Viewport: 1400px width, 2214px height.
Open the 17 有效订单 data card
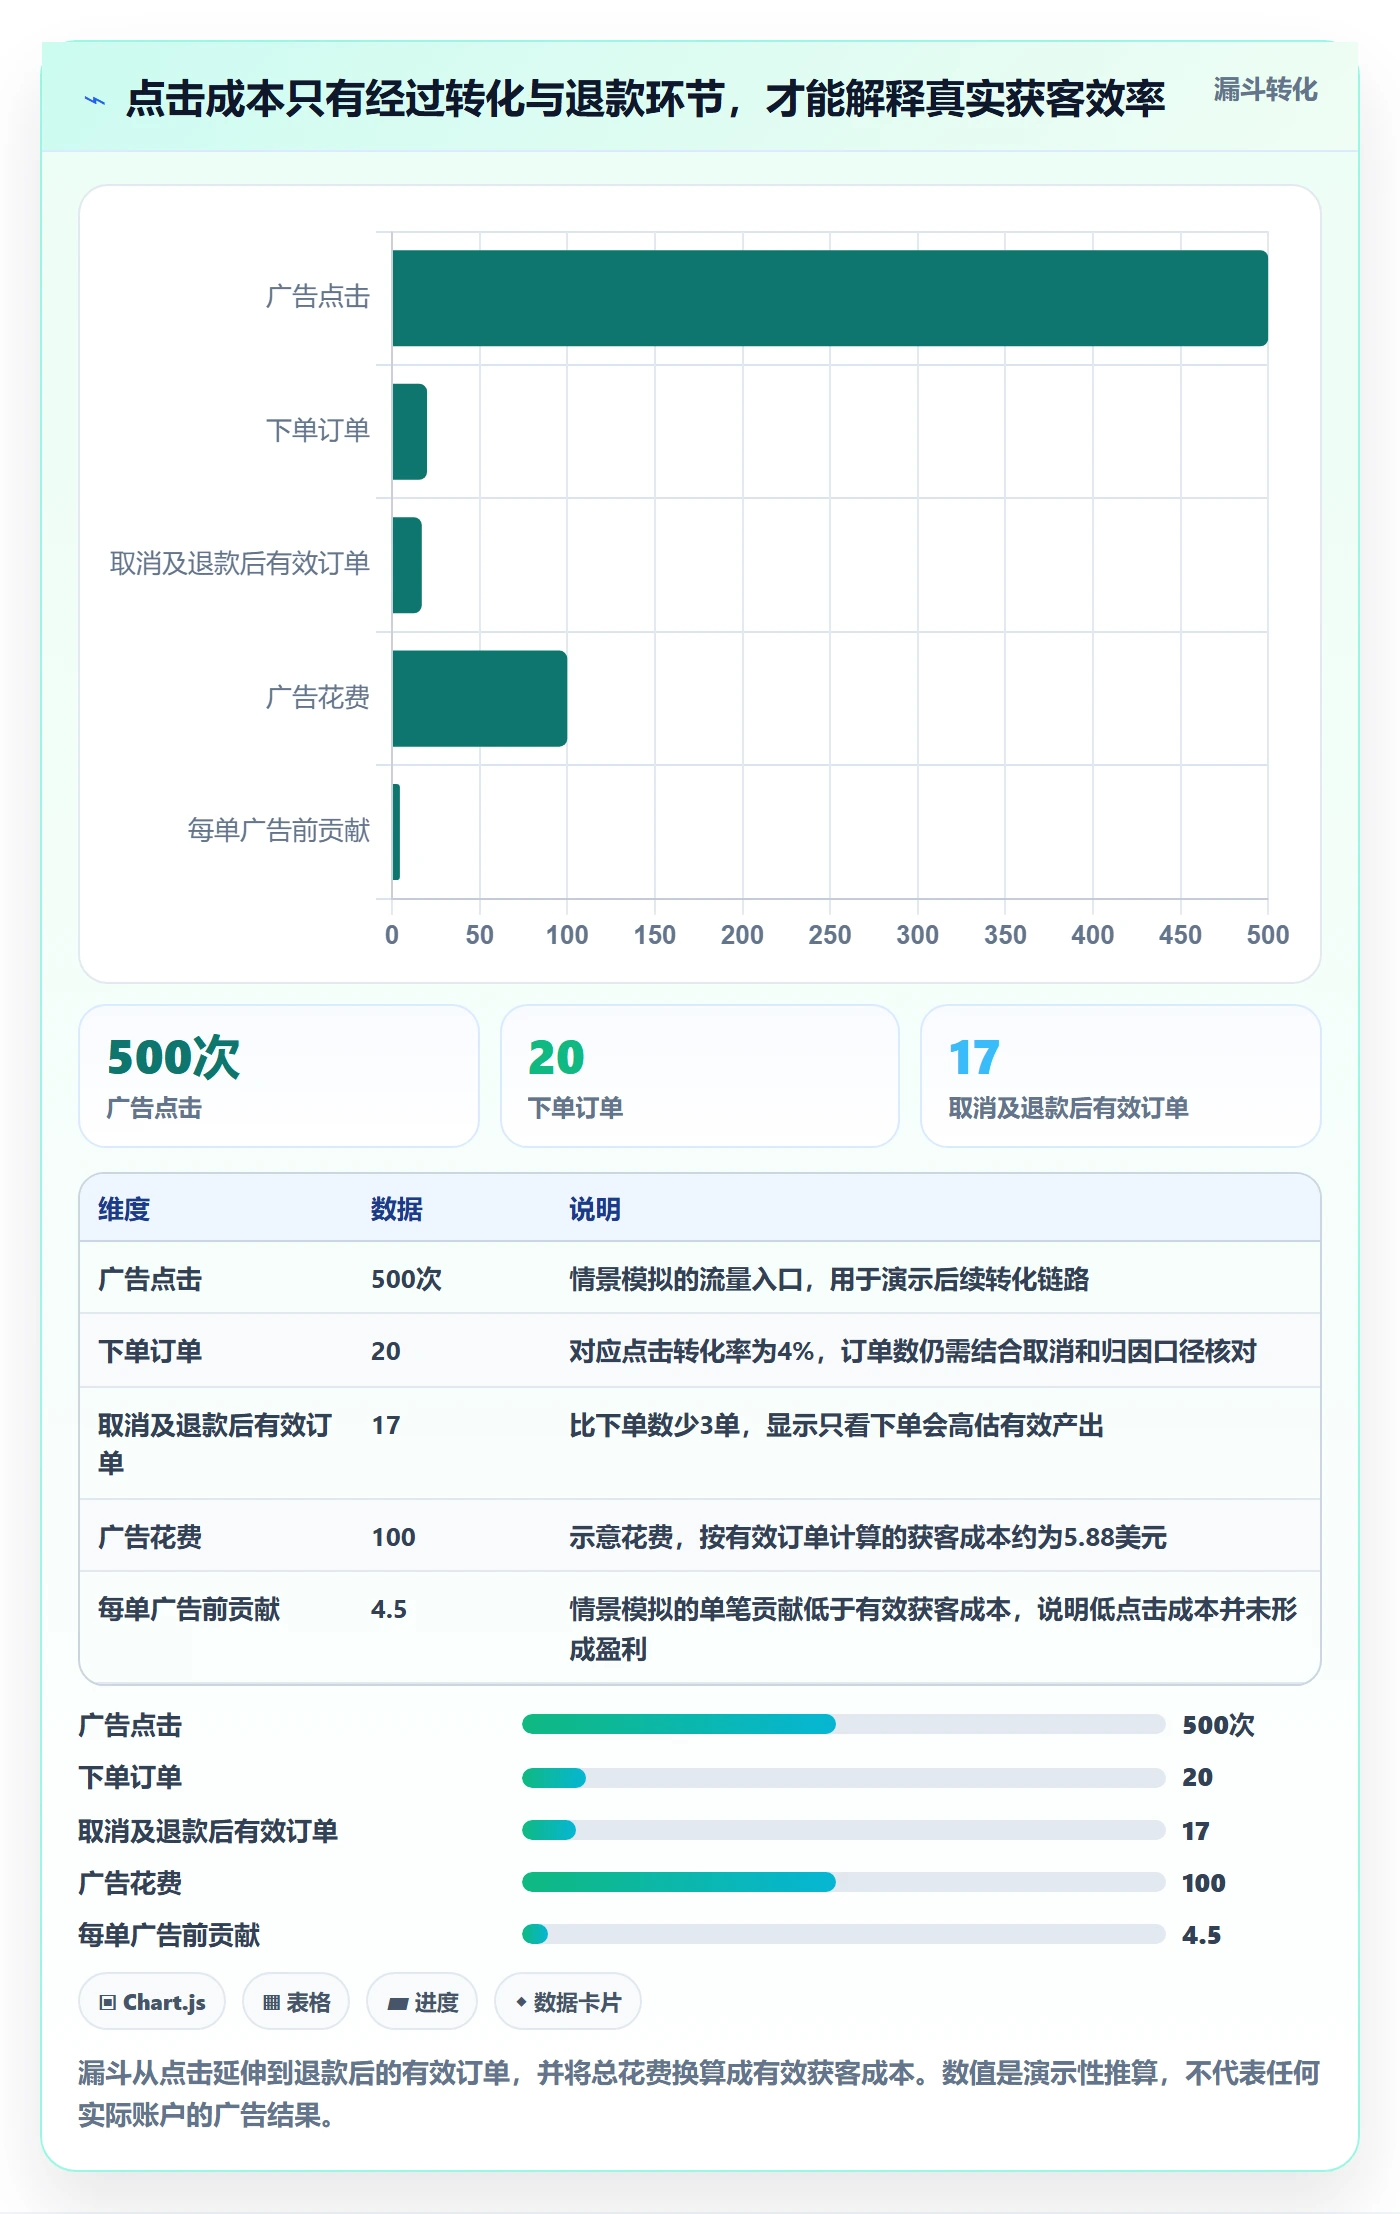point(1121,1076)
